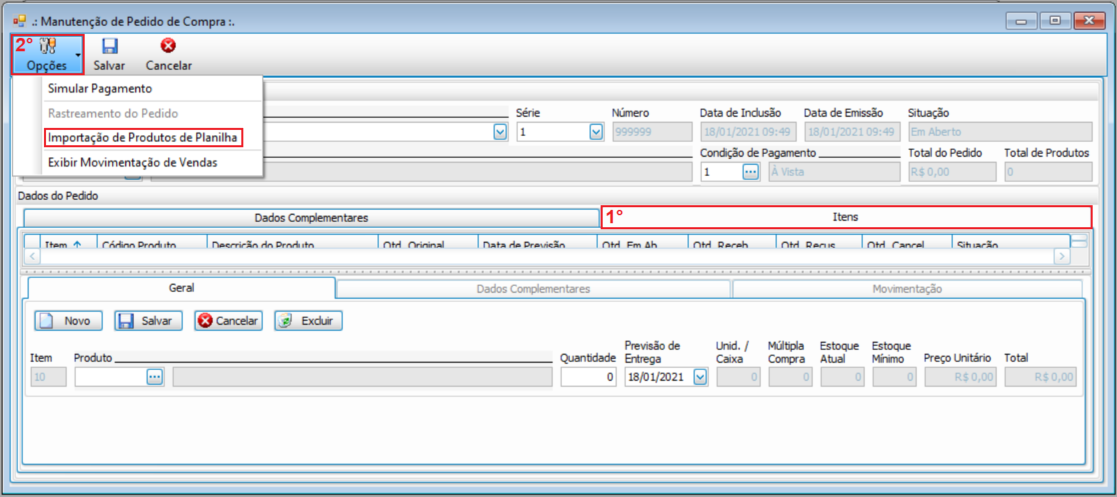1117x497 pixels.
Task: Click the Situação column header
Action: tap(1010, 244)
